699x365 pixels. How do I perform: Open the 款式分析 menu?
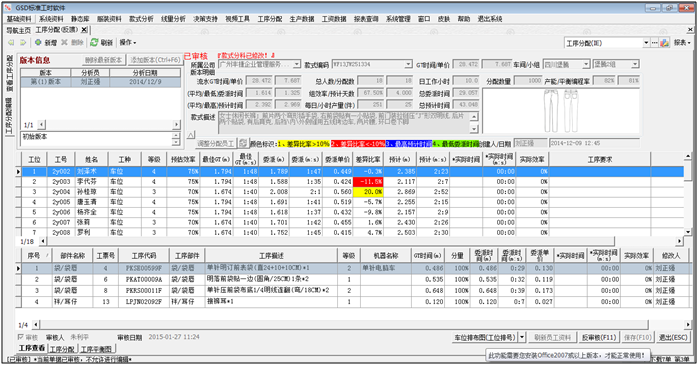tap(141, 19)
